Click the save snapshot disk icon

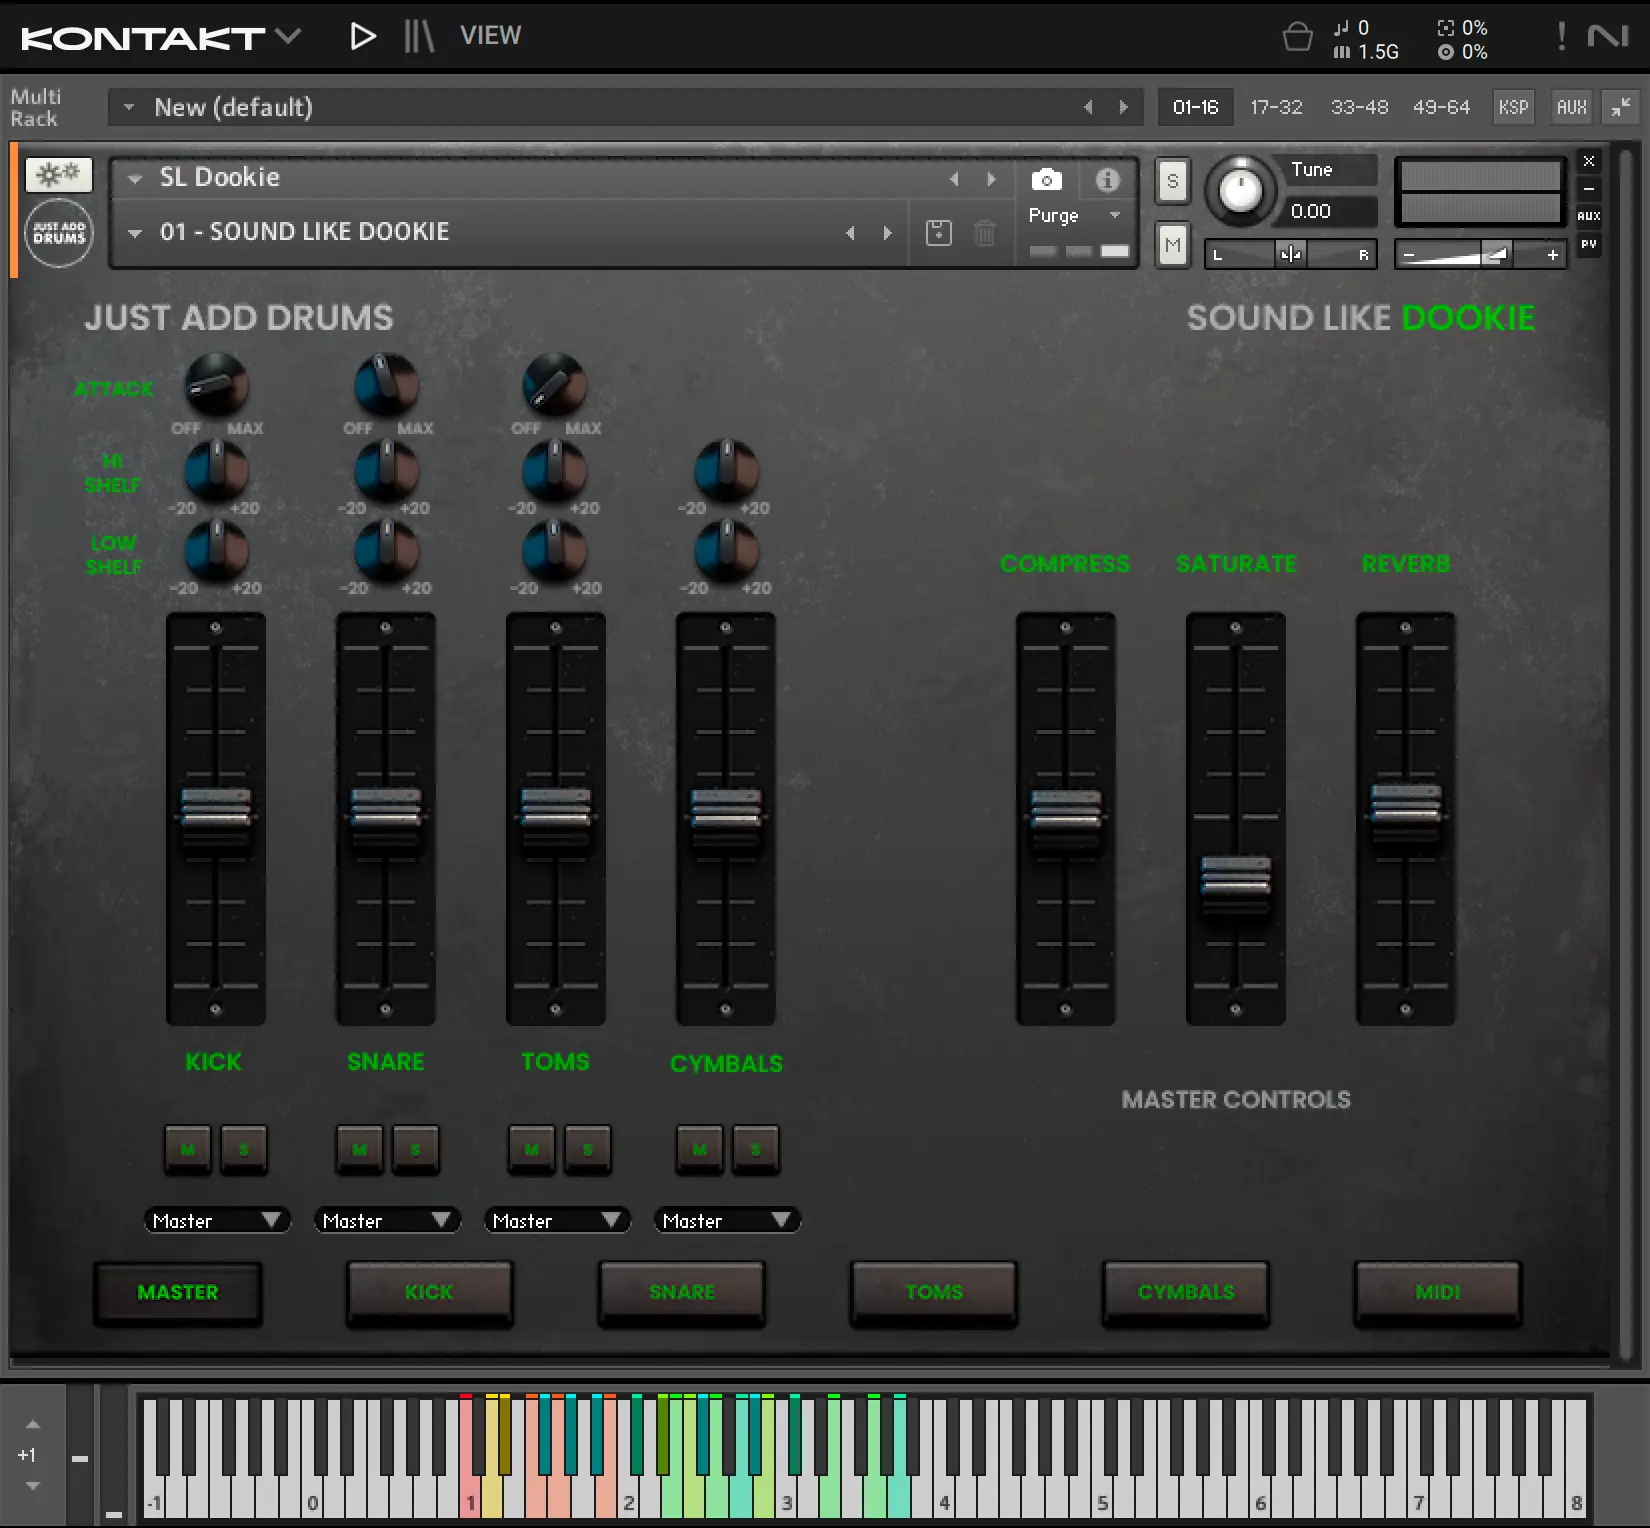(938, 233)
